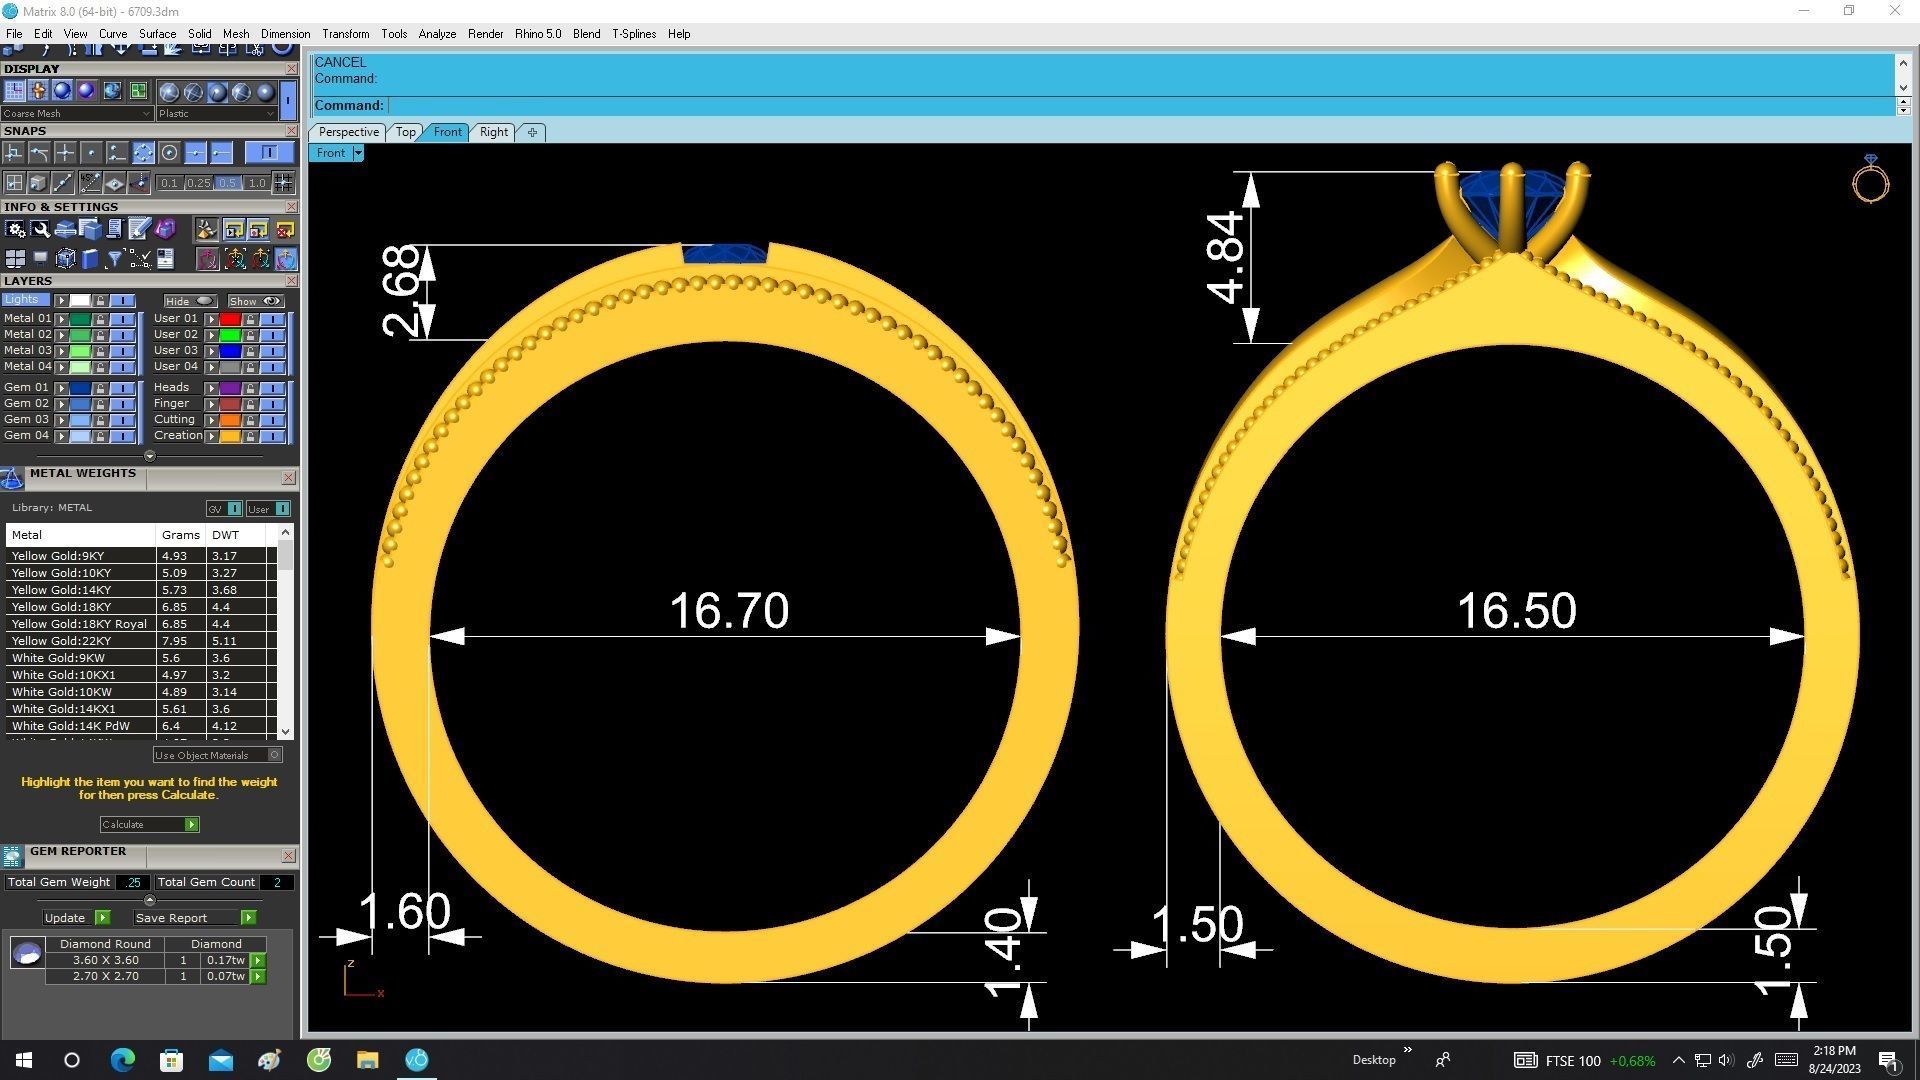Open the Mail app on the taskbar

pos(220,1060)
